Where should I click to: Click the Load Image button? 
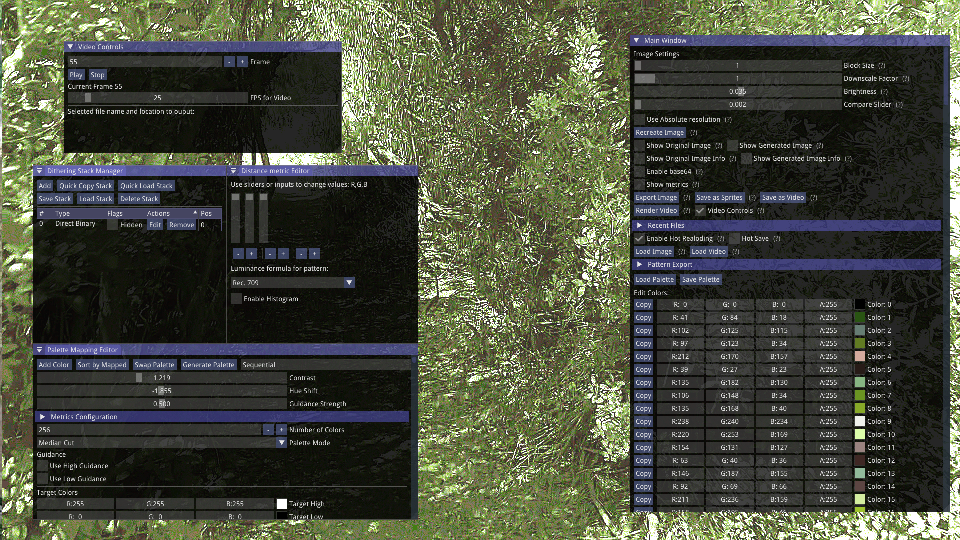(x=653, y=251)
